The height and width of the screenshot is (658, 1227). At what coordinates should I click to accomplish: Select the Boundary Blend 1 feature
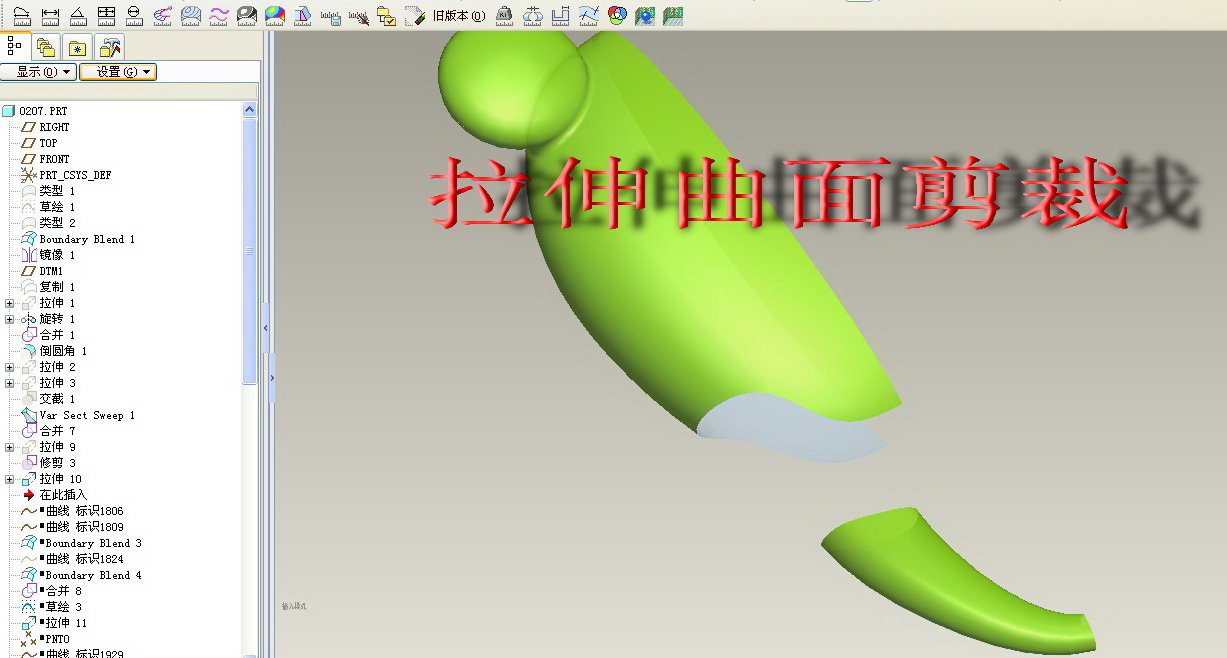(x=86, y=239)
